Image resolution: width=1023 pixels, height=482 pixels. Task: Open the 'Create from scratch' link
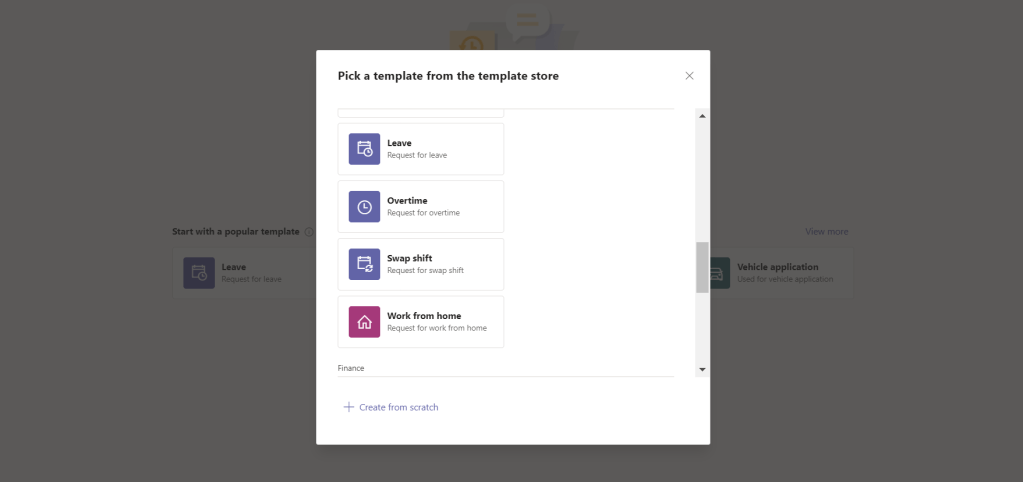point(398,407)
